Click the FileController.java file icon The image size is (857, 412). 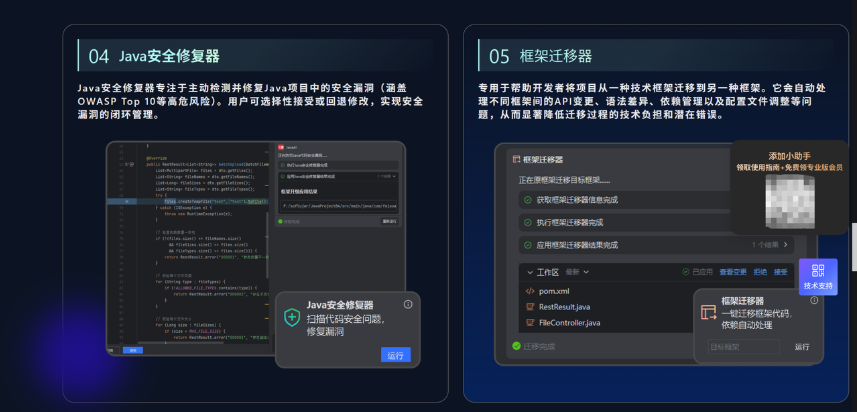click(530, 323)
